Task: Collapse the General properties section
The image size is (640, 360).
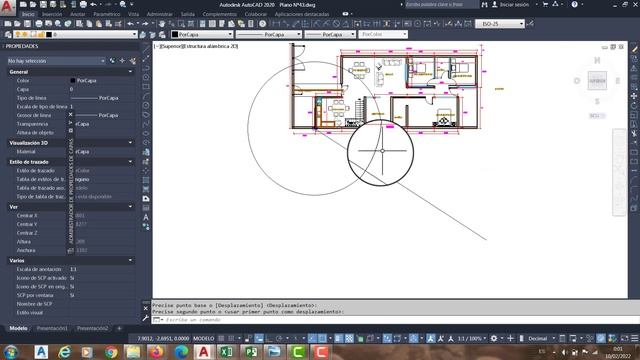Action: tap(130, 72)
